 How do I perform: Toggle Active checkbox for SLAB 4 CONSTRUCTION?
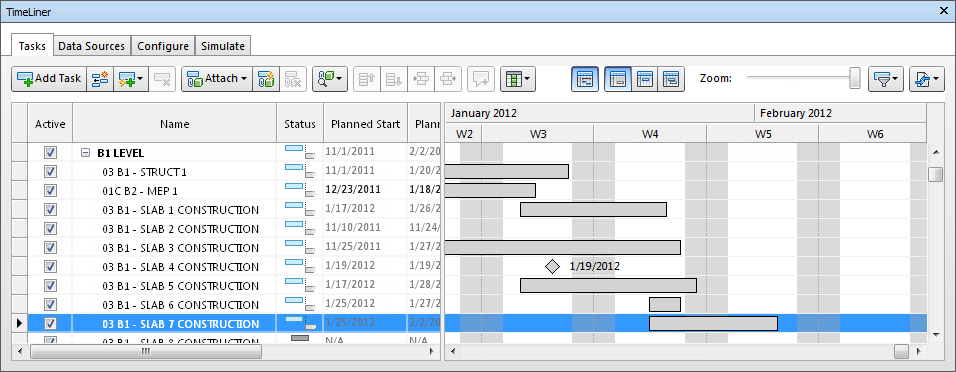pos(50,266)
